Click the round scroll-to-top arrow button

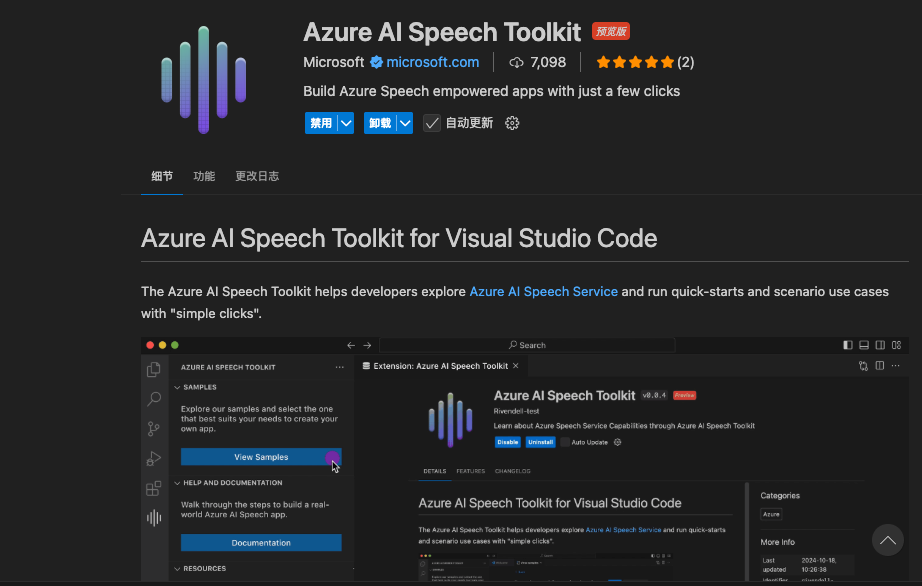tap(887, 540)
